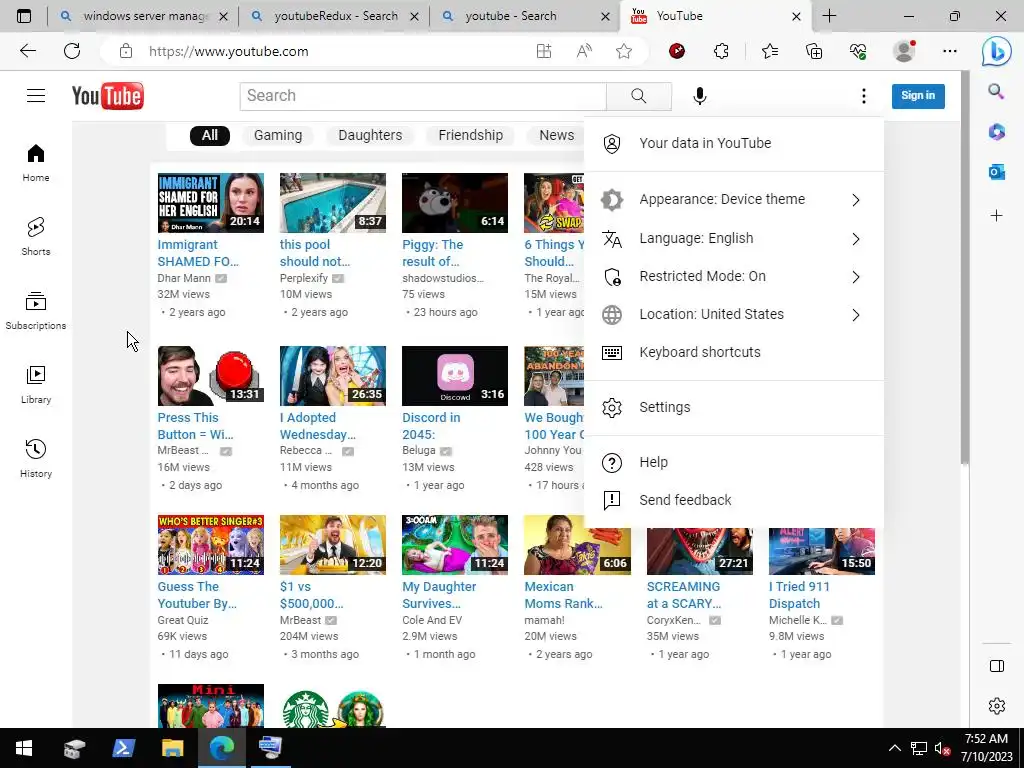Open Edge sidebar settings gear
Screen dimensions: 1024x768
(997, 706)
